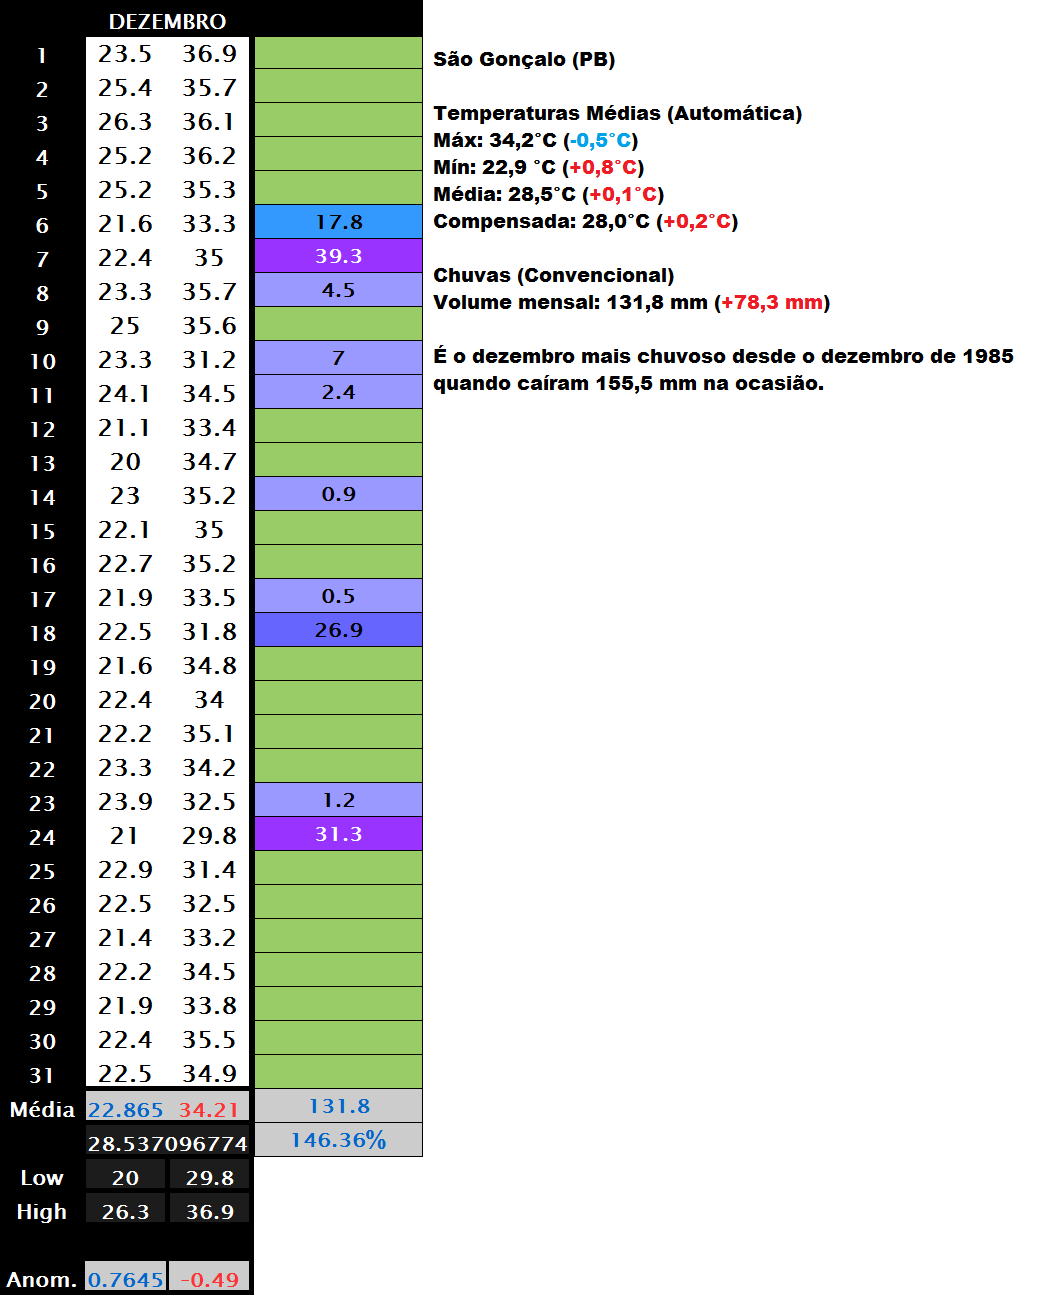Click the 26.9 rainfall value on day 18
This screenshot has height=1314, width=1038.
(338, 630)
